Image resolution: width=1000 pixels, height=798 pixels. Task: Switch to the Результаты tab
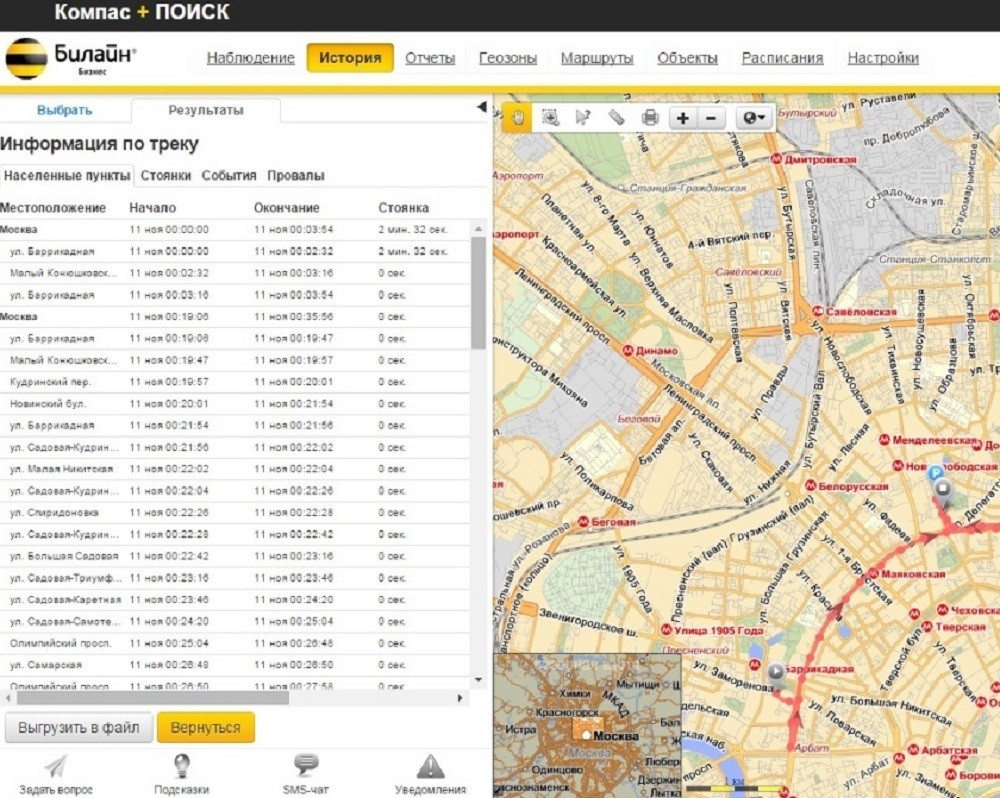click(206, 110)
